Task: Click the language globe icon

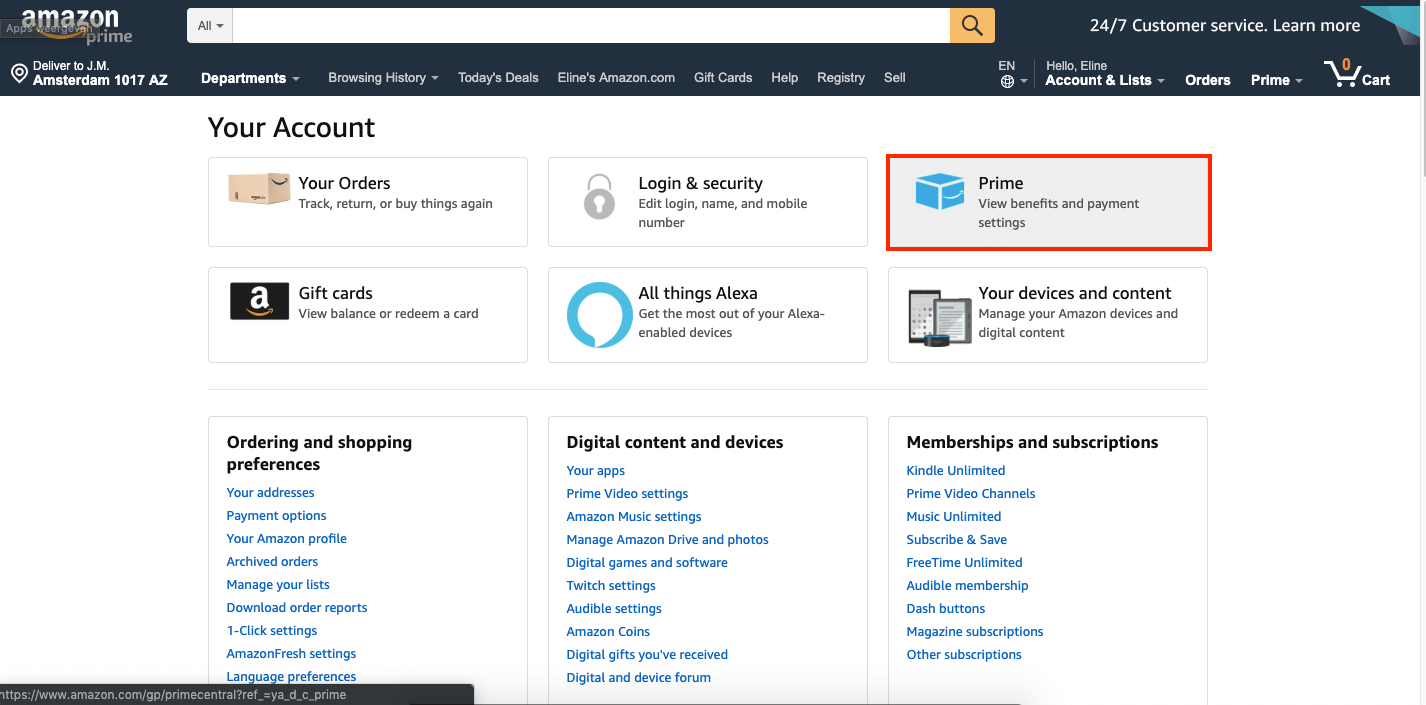Action: coord(1007,82)
